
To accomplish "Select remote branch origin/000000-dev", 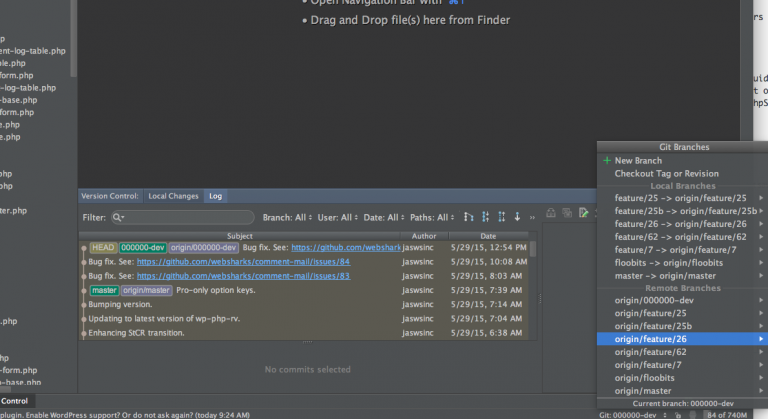I will point(682,300).
